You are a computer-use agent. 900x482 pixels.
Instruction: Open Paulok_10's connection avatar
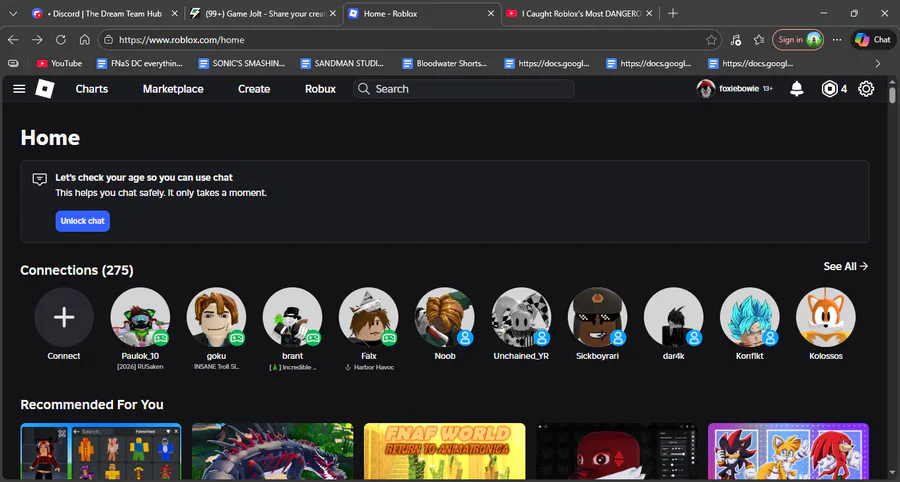point(140,317)
